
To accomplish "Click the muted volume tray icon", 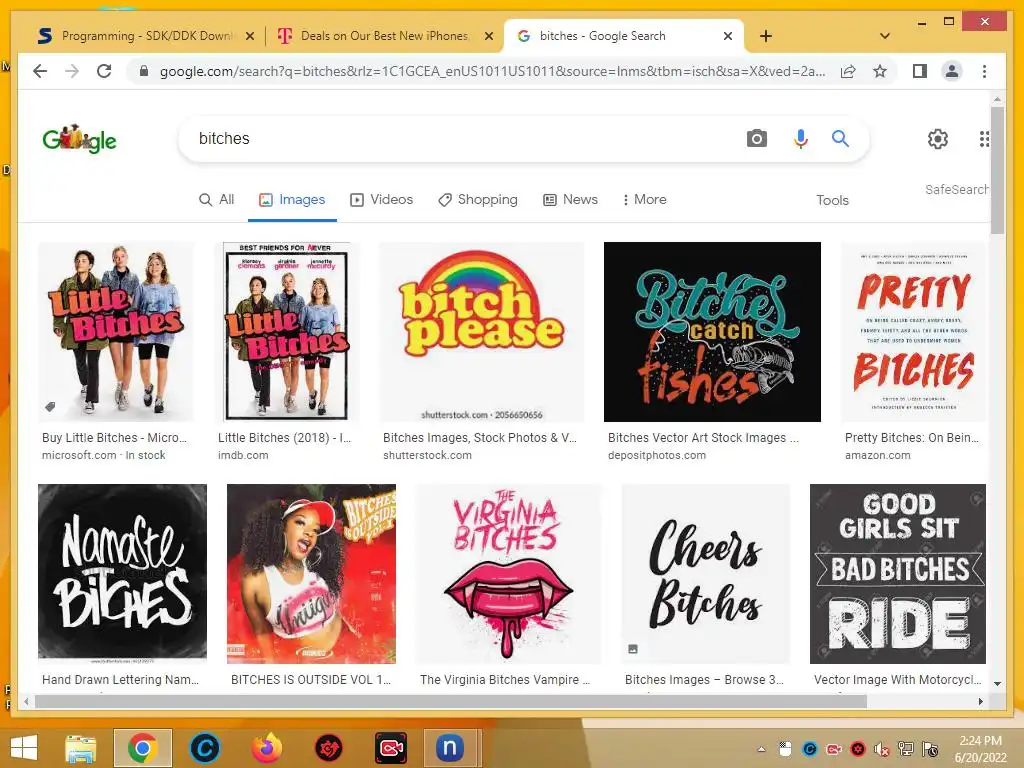I will coord(882,749).
